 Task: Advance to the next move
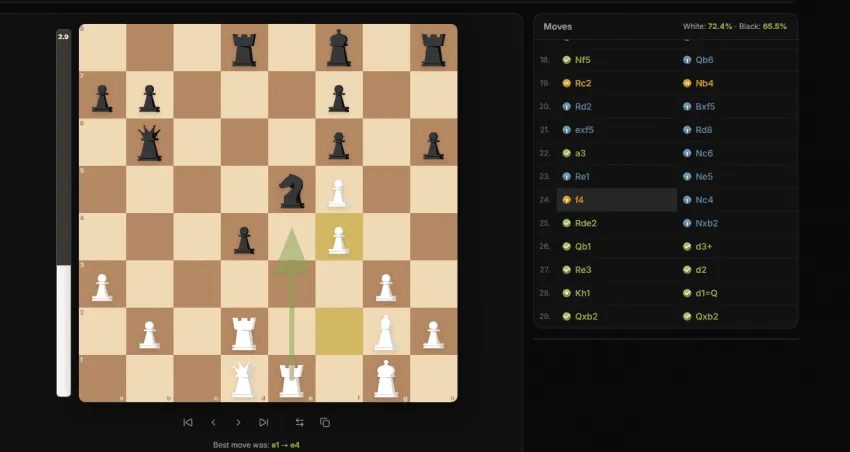238,422
